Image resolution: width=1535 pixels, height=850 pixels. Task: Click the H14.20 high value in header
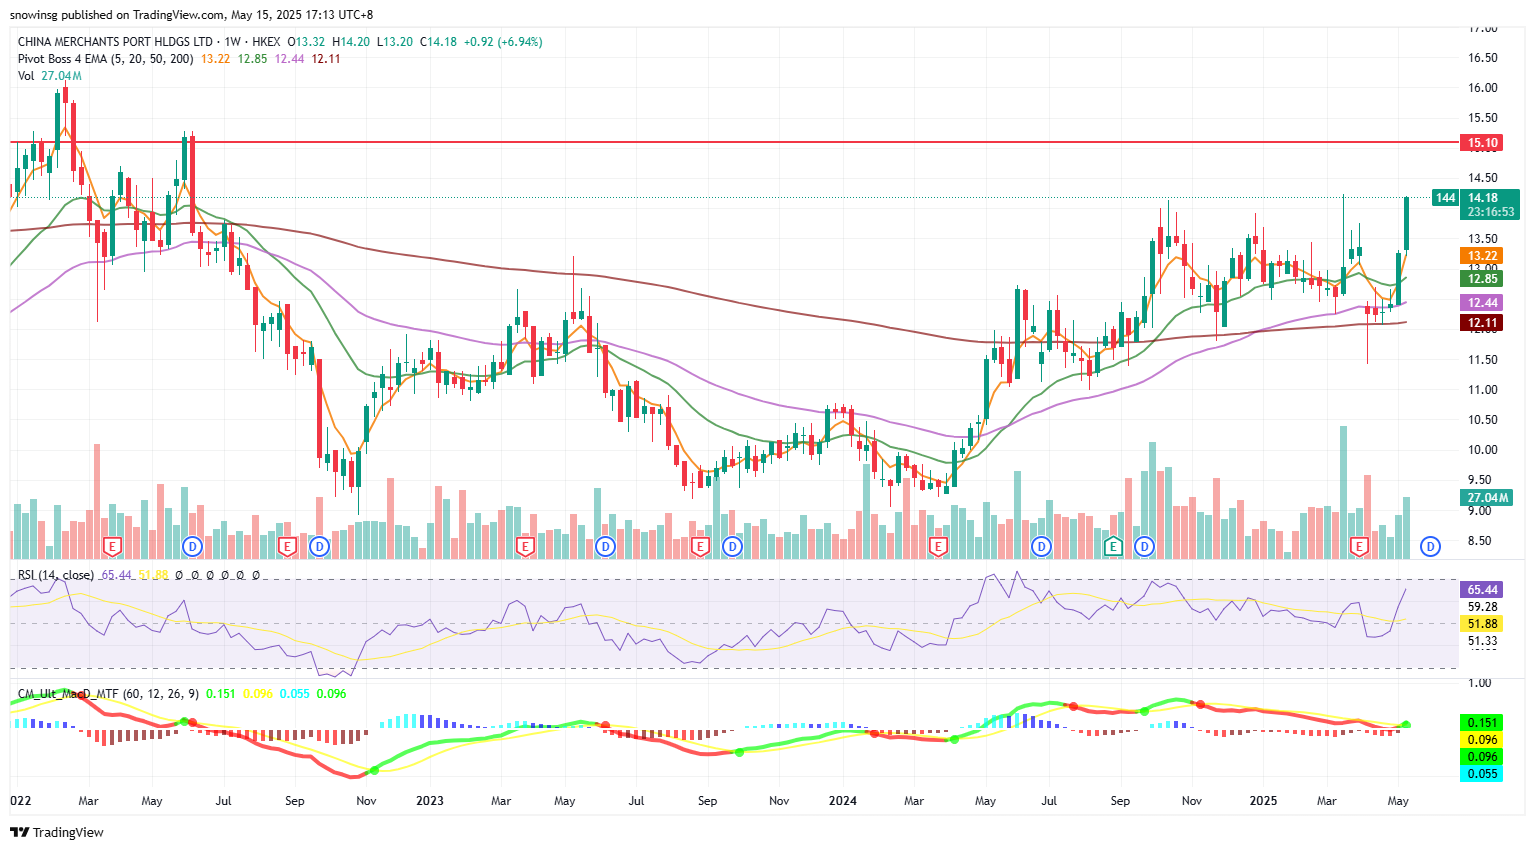pyautogui.click(x=350, y=42)
